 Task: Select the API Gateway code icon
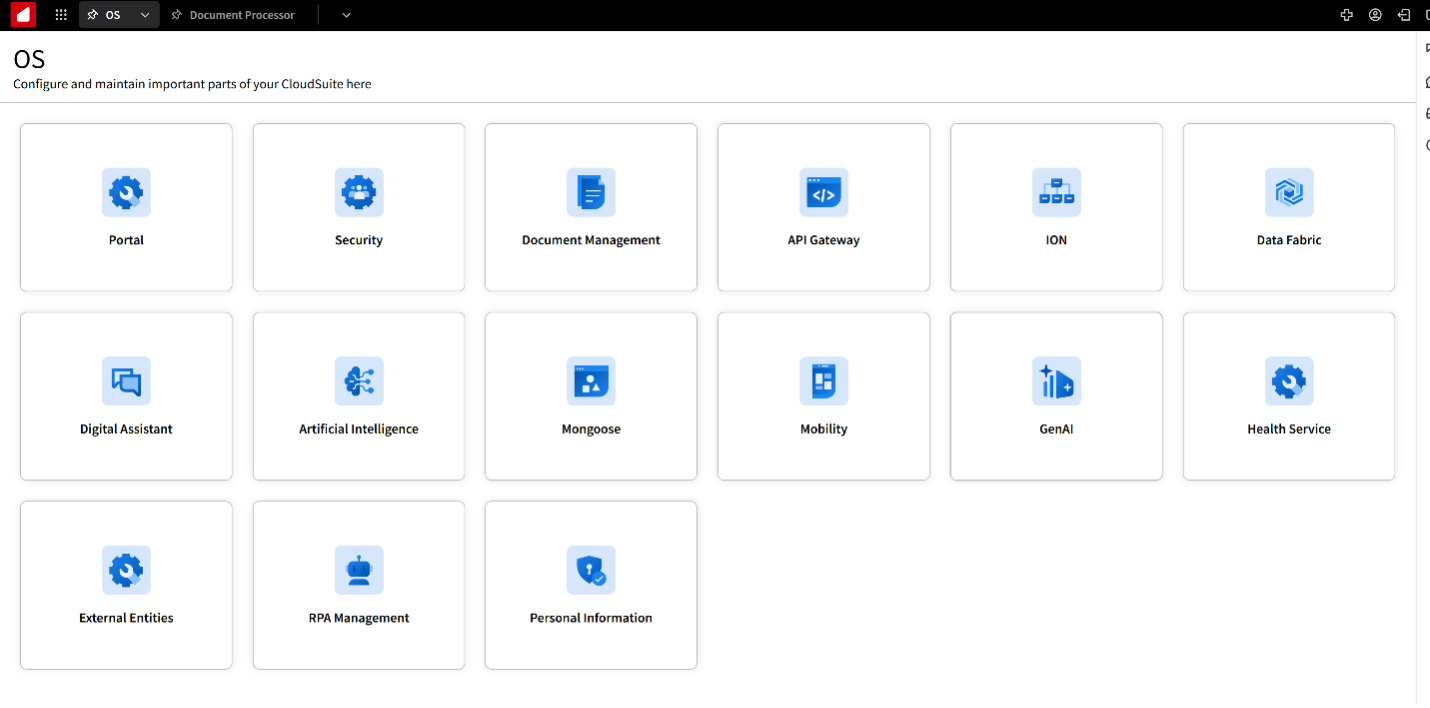(823, 192)
